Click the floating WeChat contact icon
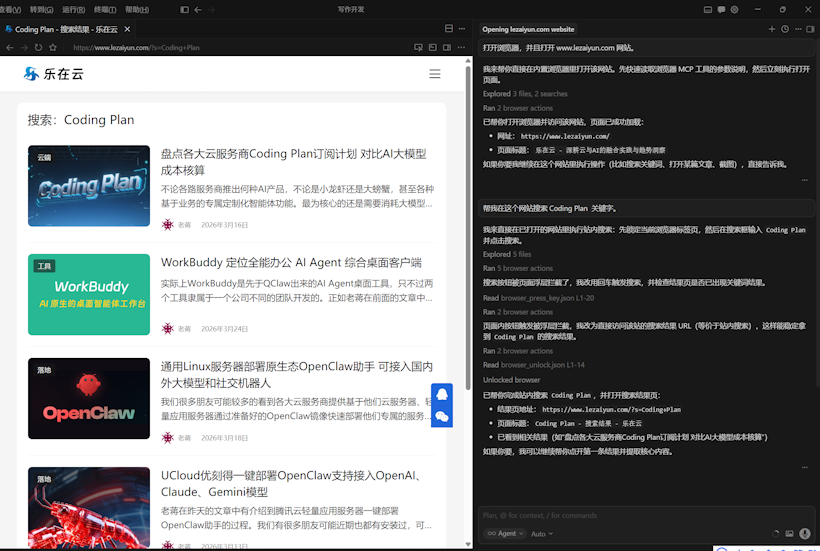This screenshot has width=820, height=551. (x=442, y=417)
